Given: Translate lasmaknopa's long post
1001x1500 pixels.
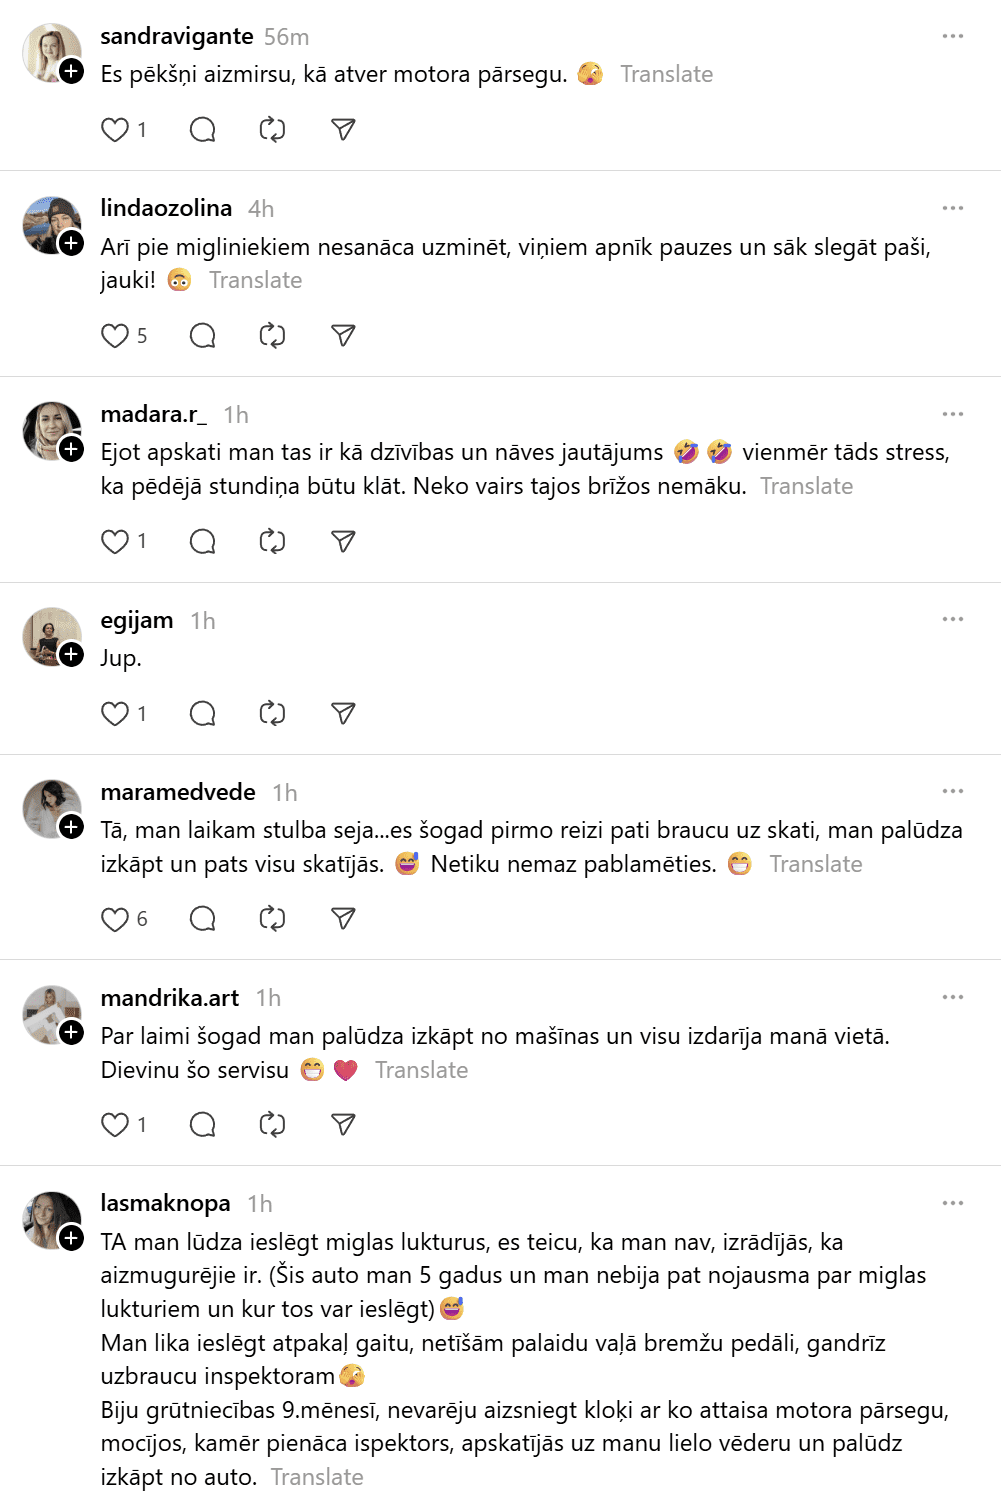Looking at the screenshot, I should tap(317, 1477).
